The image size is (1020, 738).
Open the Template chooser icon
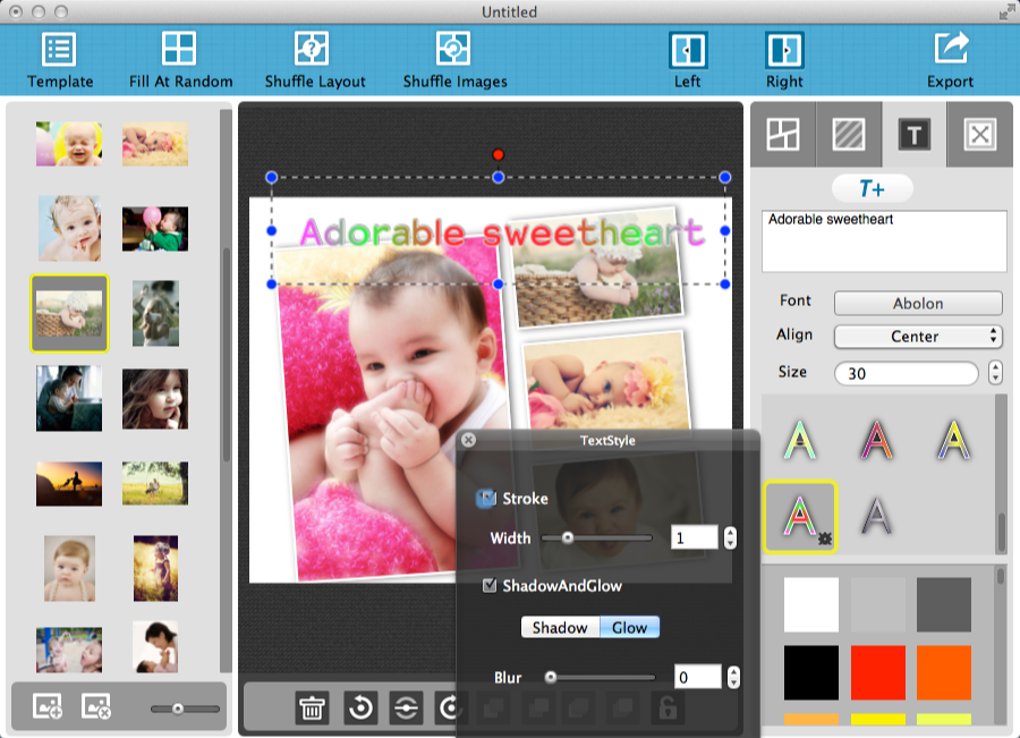point(59,49)
